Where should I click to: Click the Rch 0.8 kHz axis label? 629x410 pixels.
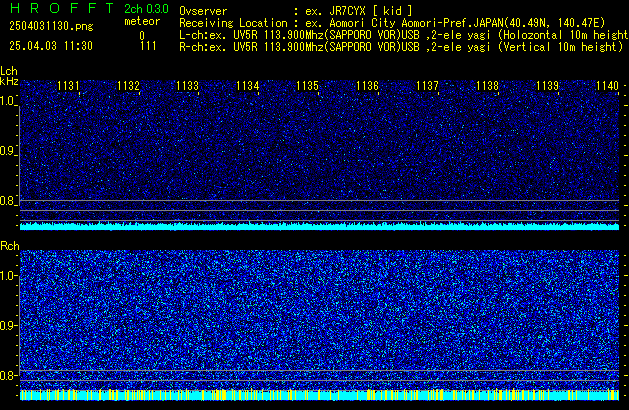tap(8, 375)
